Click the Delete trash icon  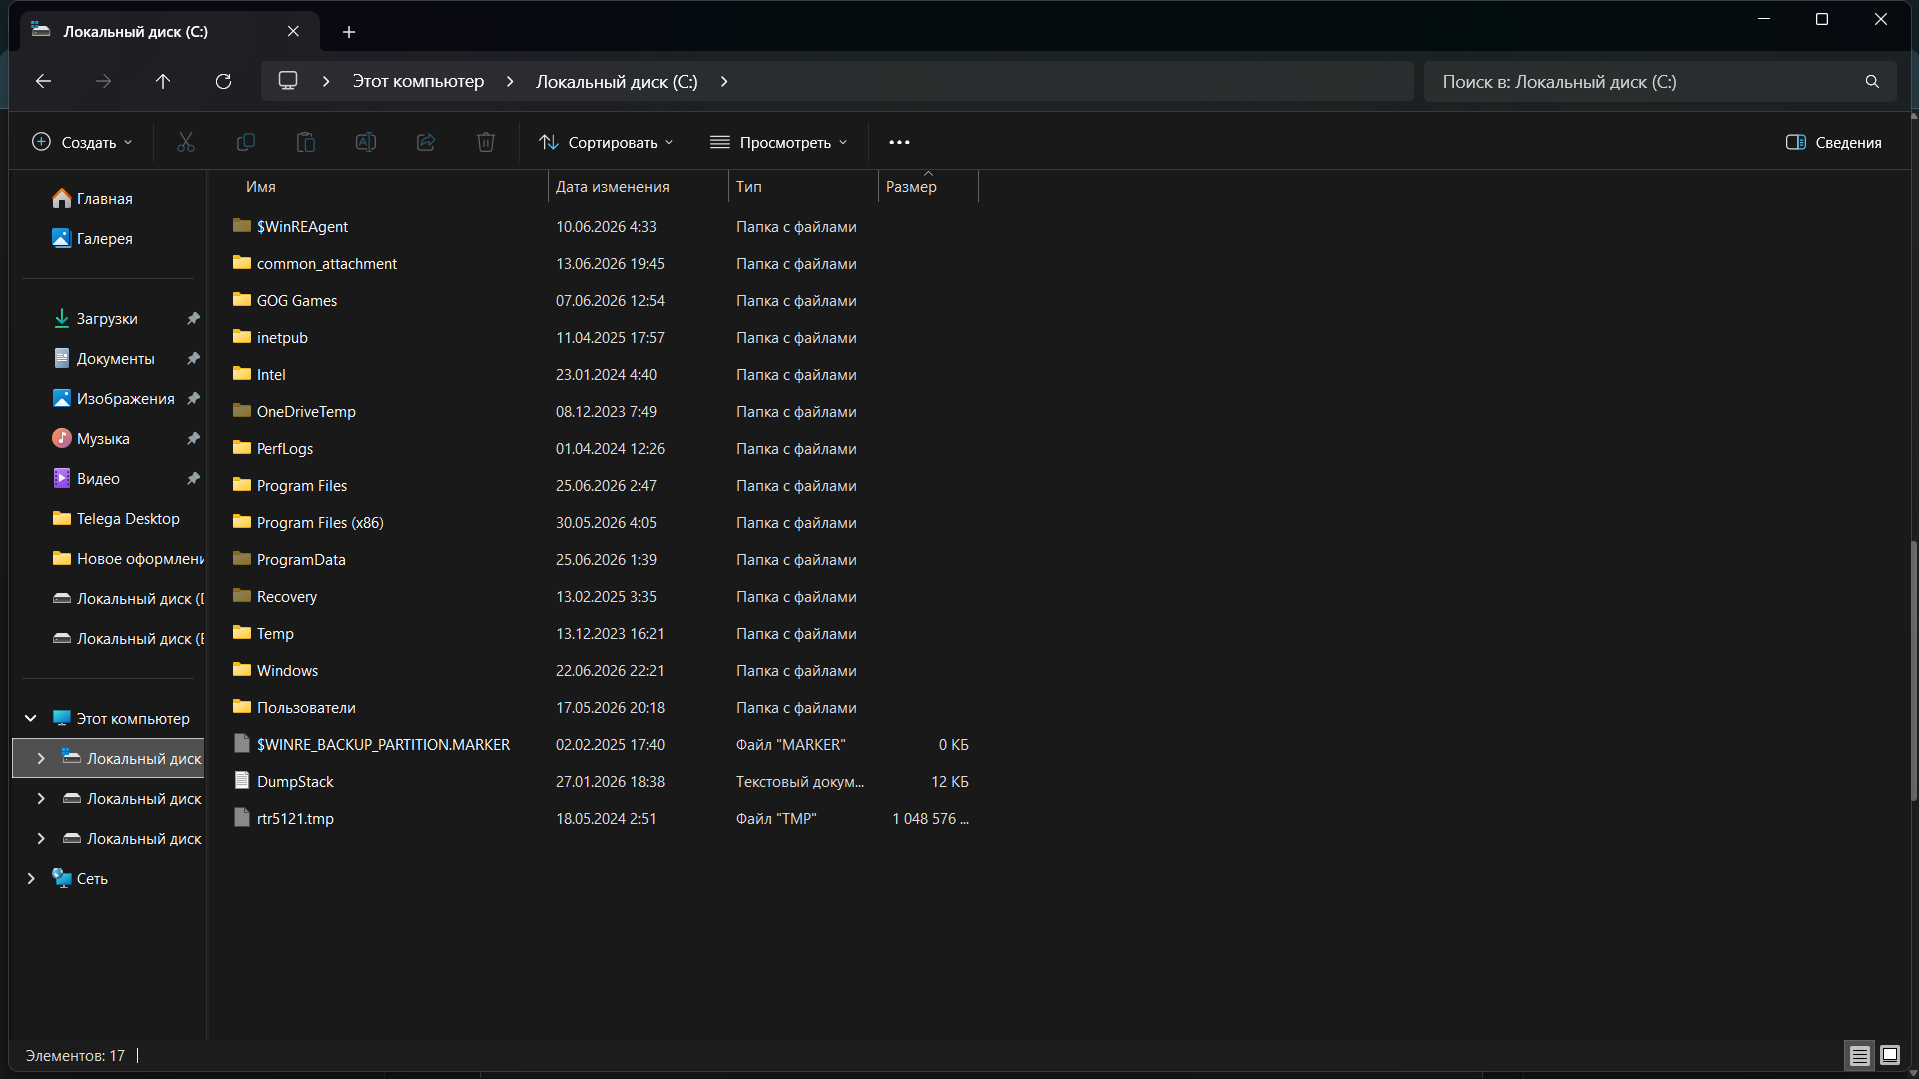pyautogui.click(x=486, y=142)
